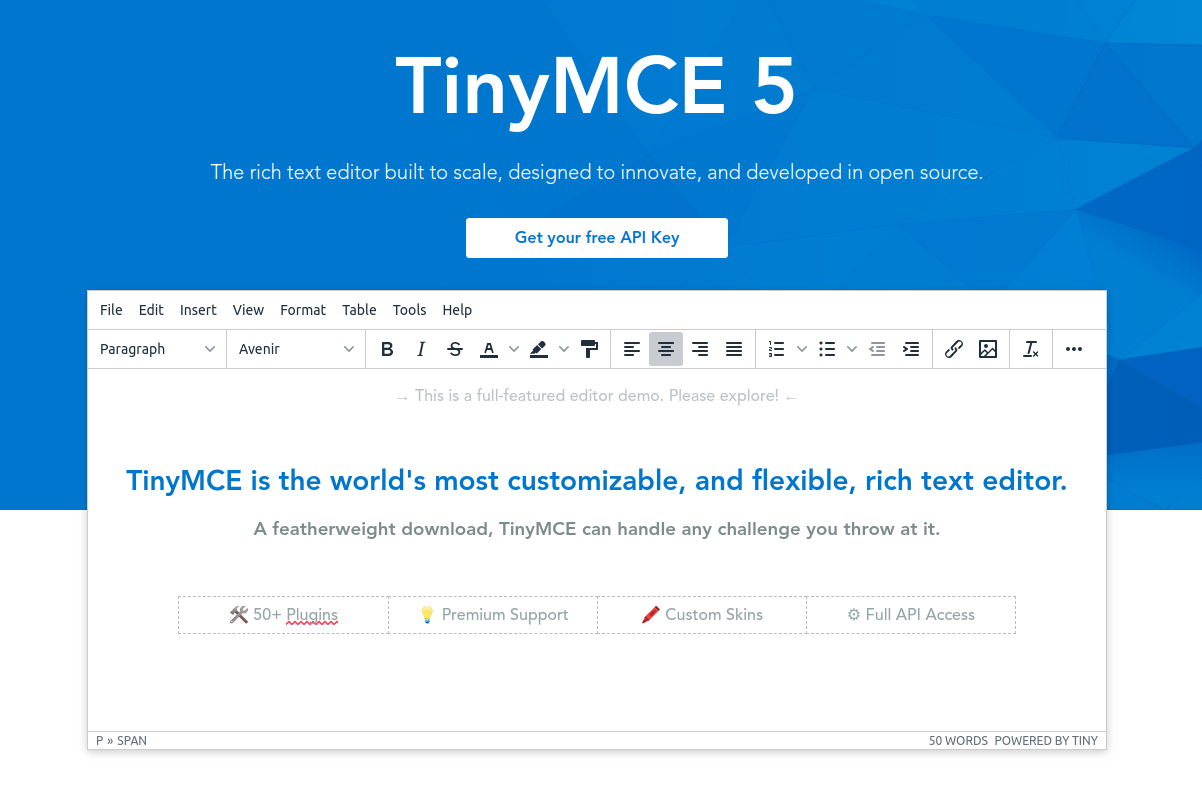Screen dimensions: 1202x788
Task: Open the Tools menu
Action: [x=409, y=310]
